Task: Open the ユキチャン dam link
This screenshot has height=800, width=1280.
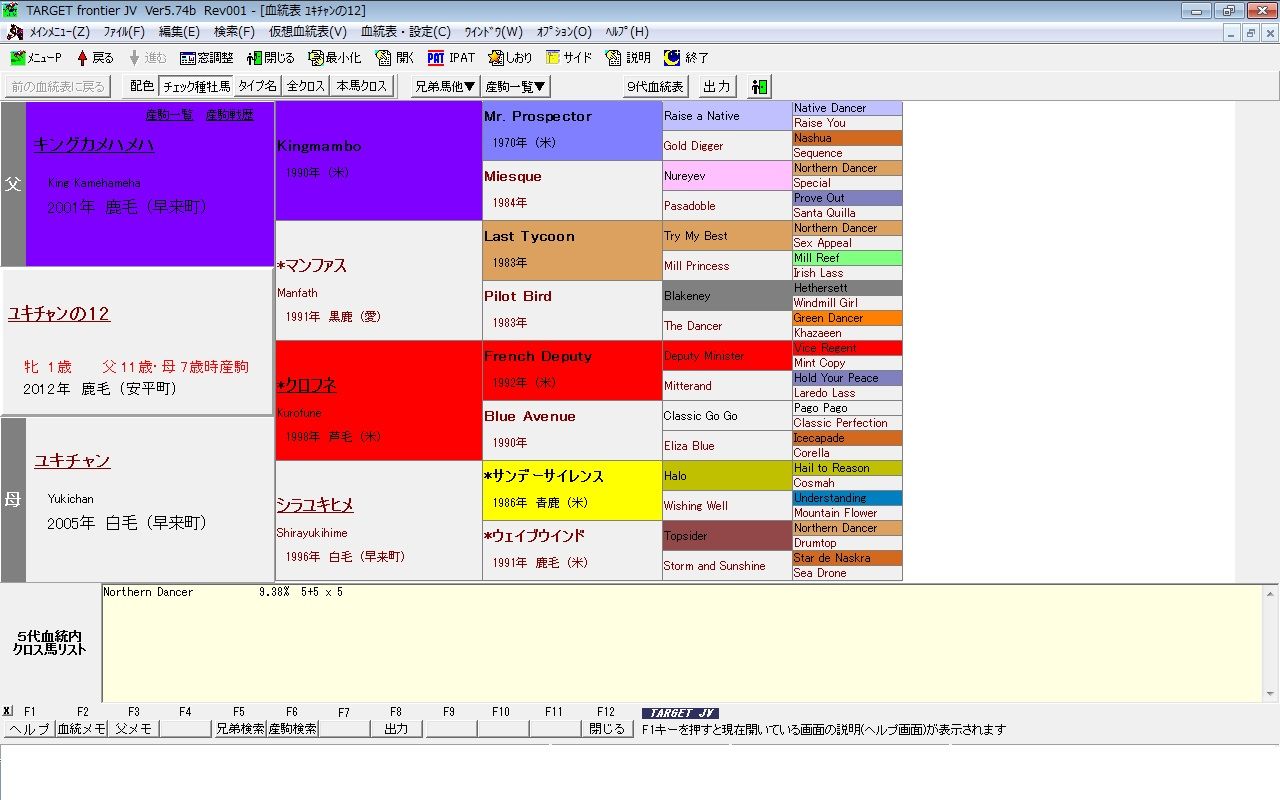Action: [72, 461]
